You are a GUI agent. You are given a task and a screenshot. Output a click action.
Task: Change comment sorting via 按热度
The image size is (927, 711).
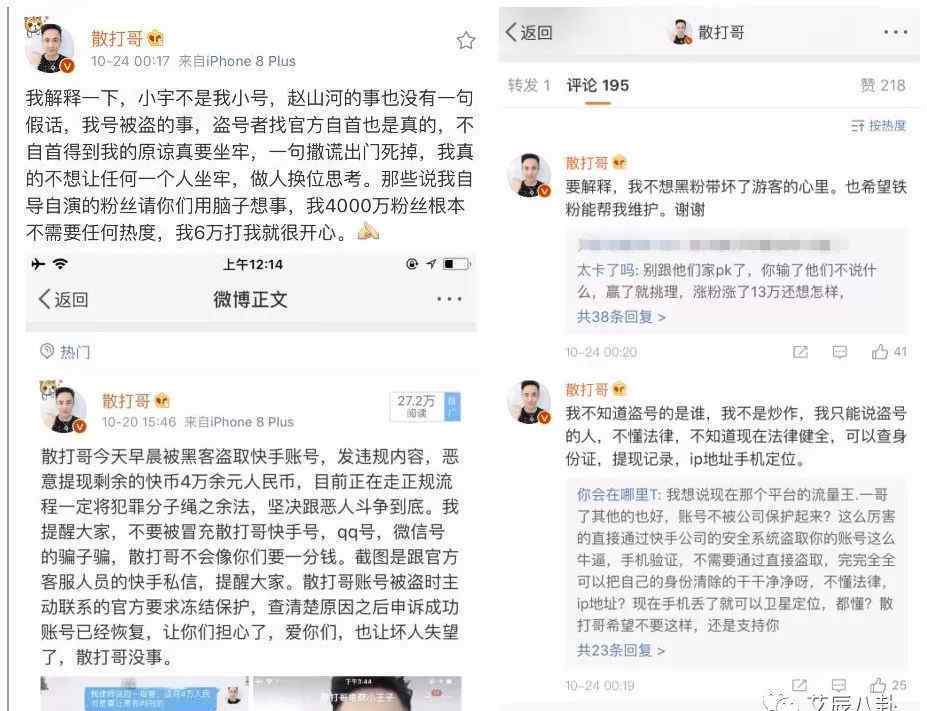[878, 125]
